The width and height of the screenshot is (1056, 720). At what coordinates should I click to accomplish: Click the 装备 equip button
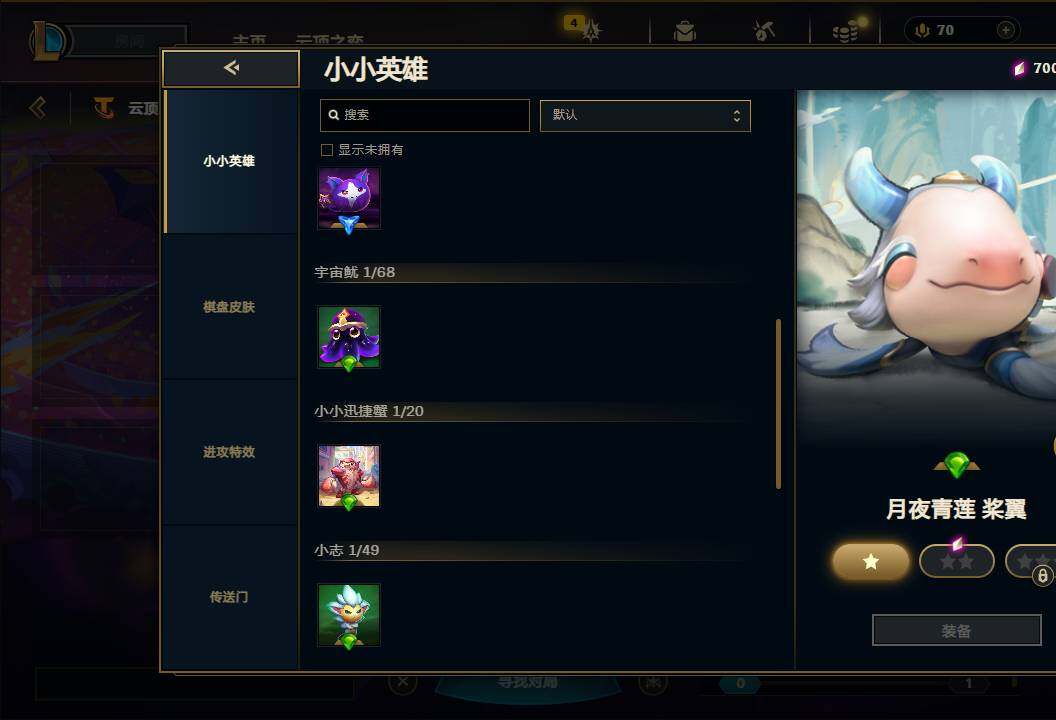click(956, 630)
